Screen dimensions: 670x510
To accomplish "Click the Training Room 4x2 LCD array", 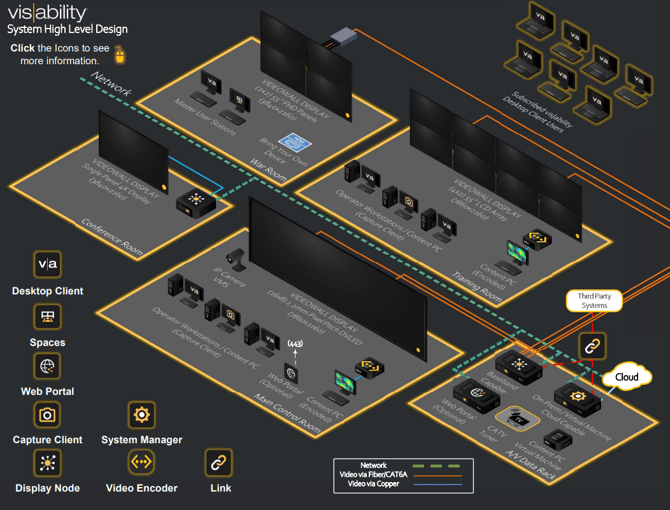I will 496,166.
